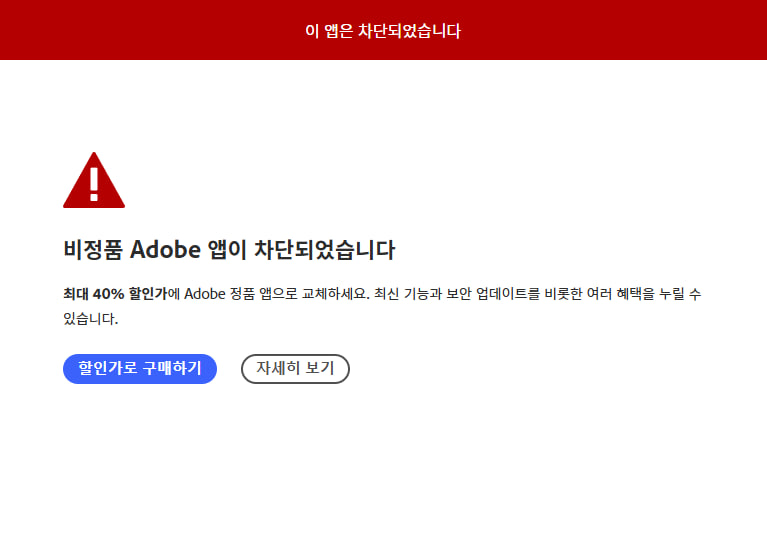Open the '자세히 보기' details button
The width and height of the screenshot is (767, 539).
(x=295, y=369)
